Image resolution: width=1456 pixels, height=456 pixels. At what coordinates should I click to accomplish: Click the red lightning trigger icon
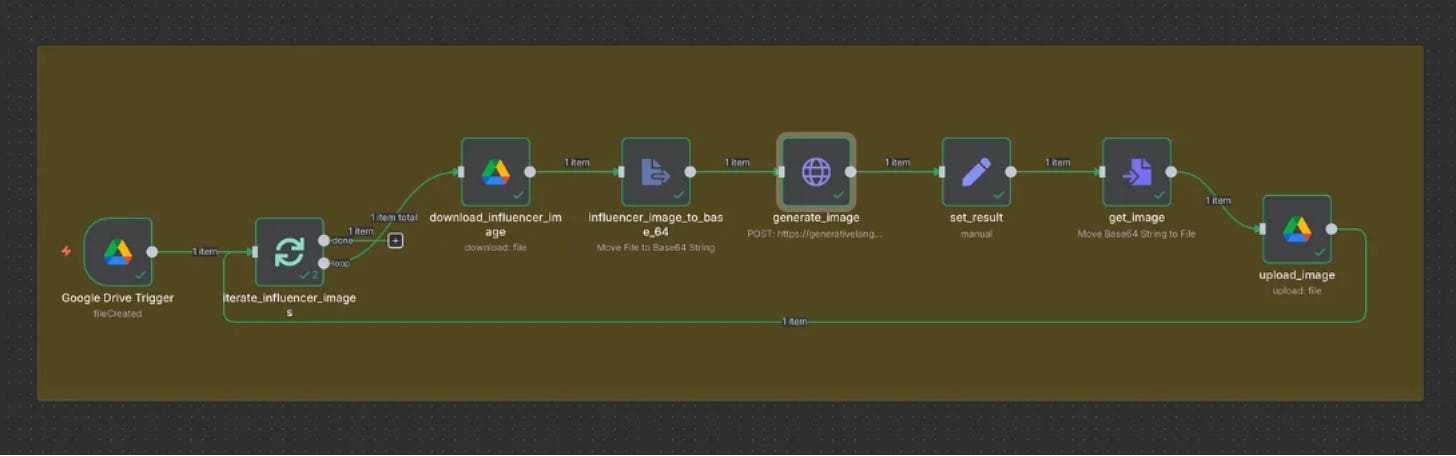click(x=66, y=251)
